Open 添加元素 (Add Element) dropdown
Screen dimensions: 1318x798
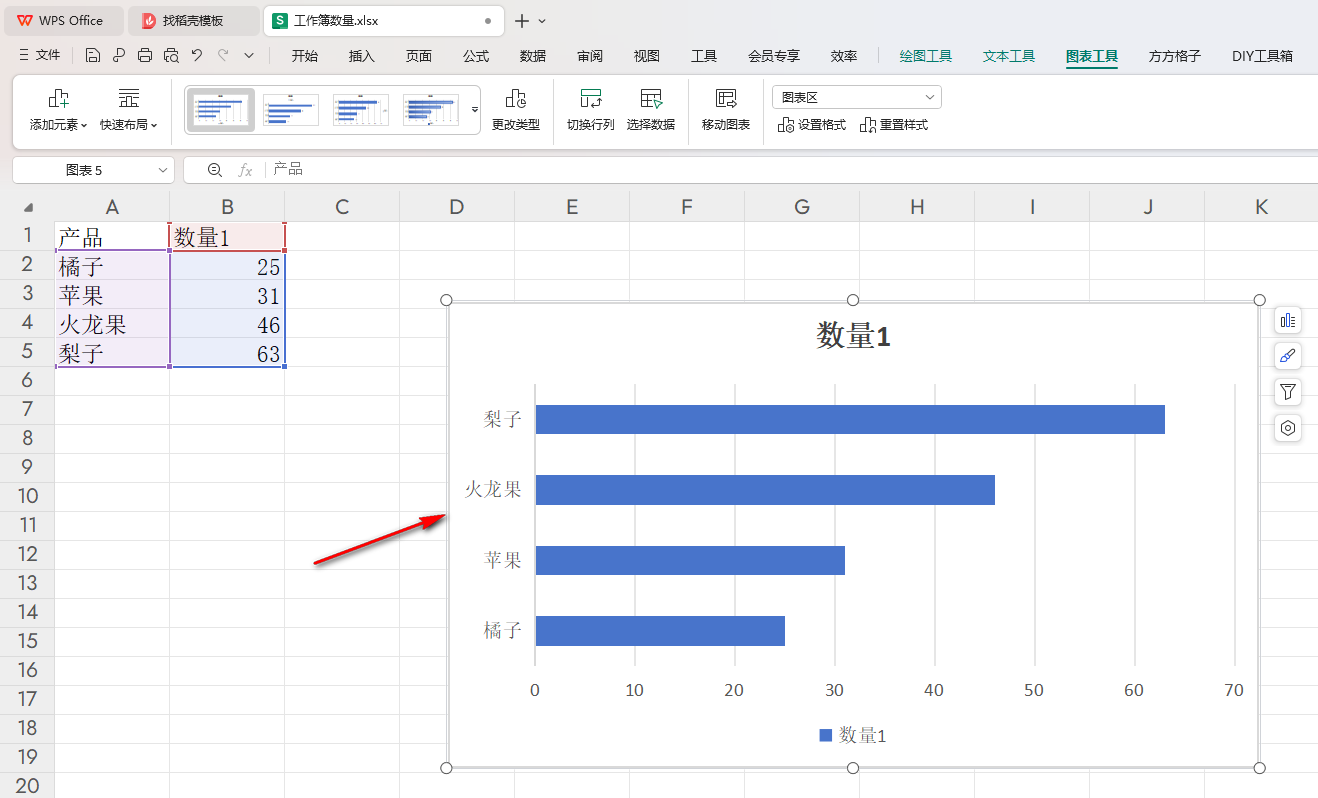(58, 110)
